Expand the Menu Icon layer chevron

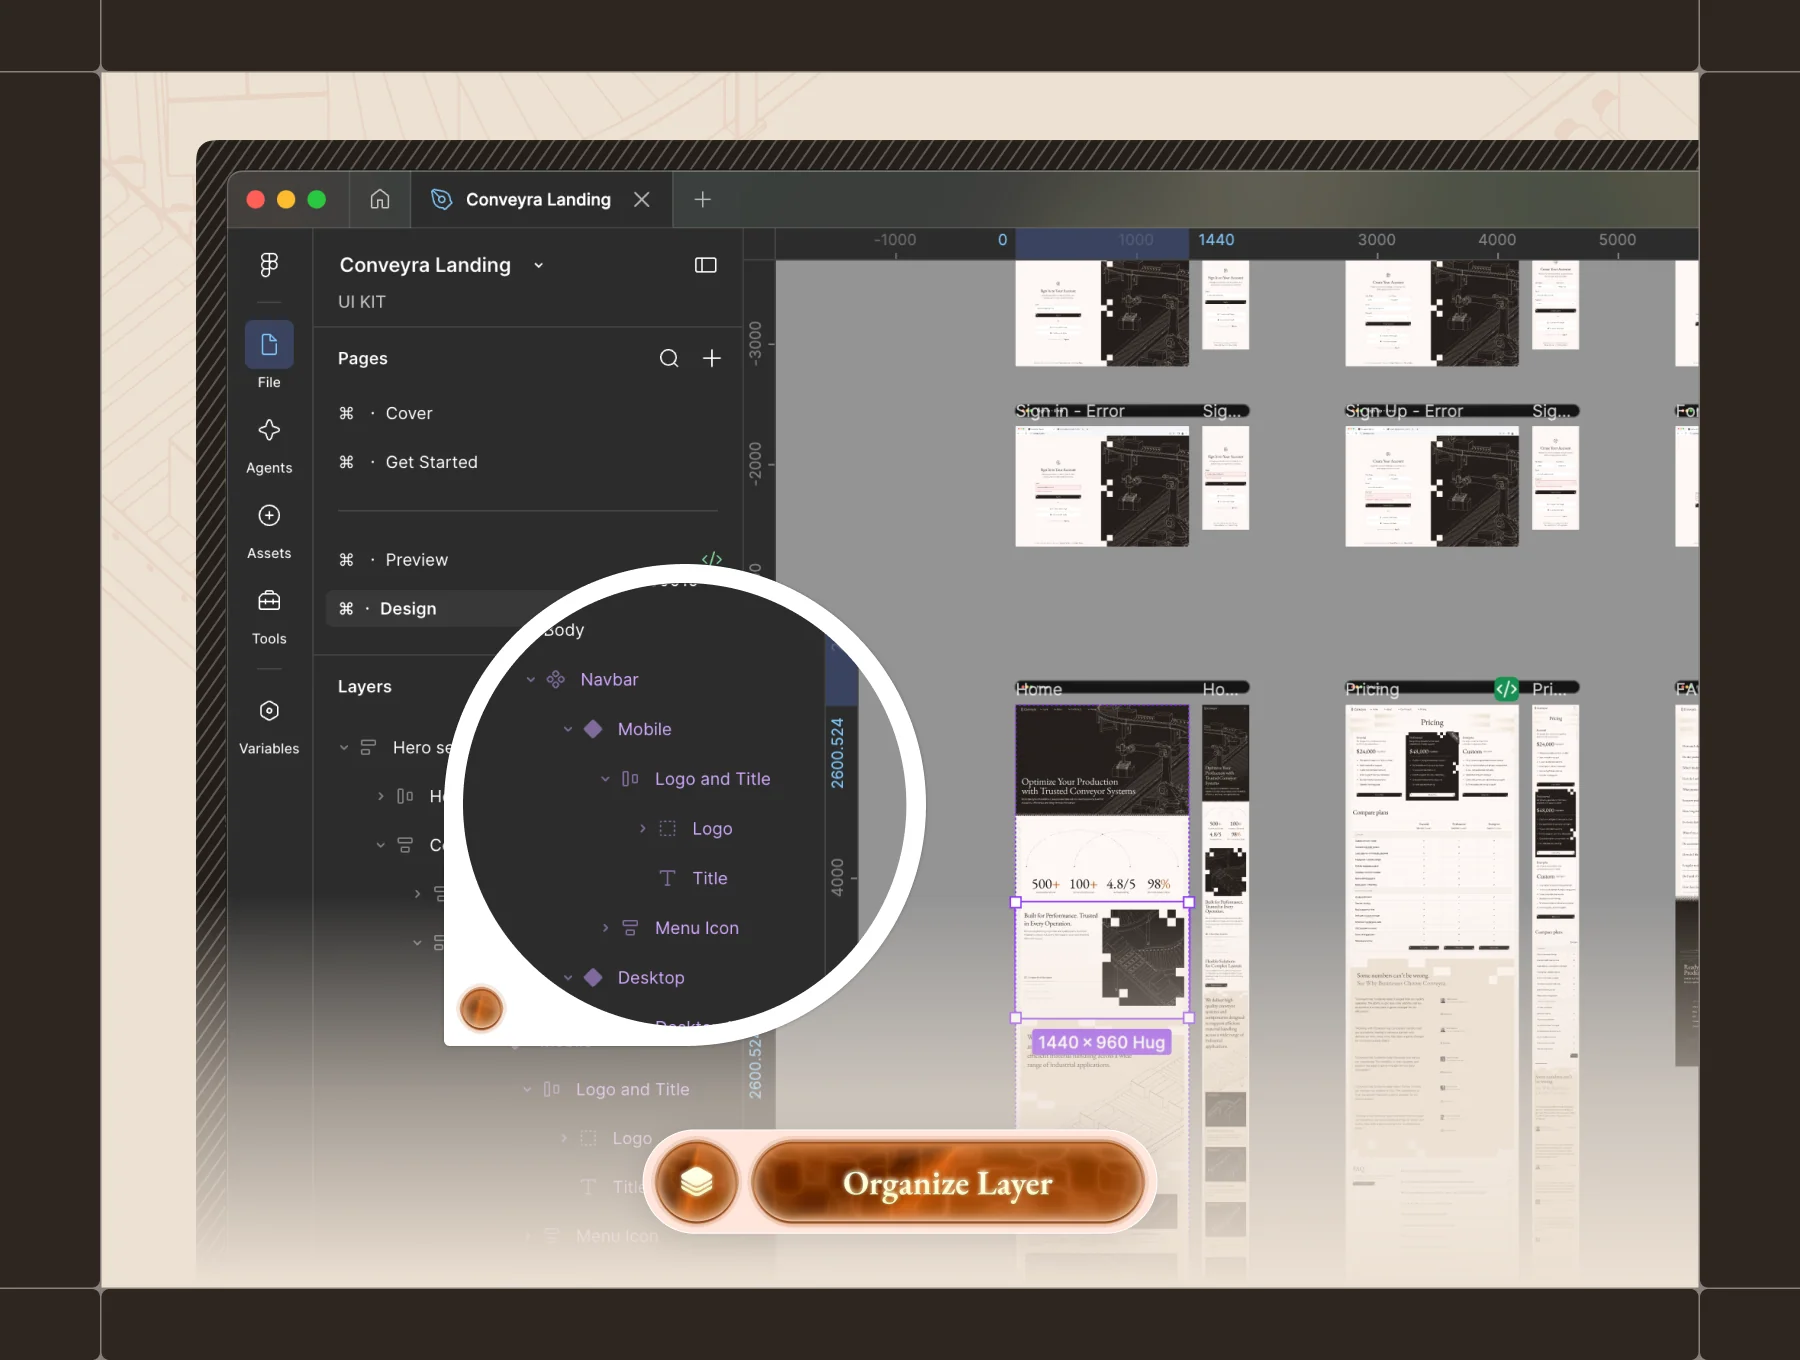[605, 928]
